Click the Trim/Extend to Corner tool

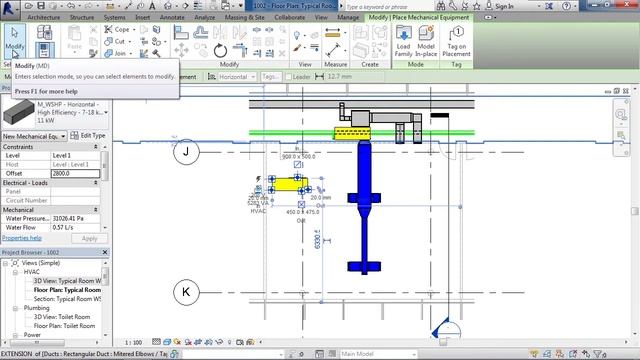pyautogui.click(x=240, y=51)
